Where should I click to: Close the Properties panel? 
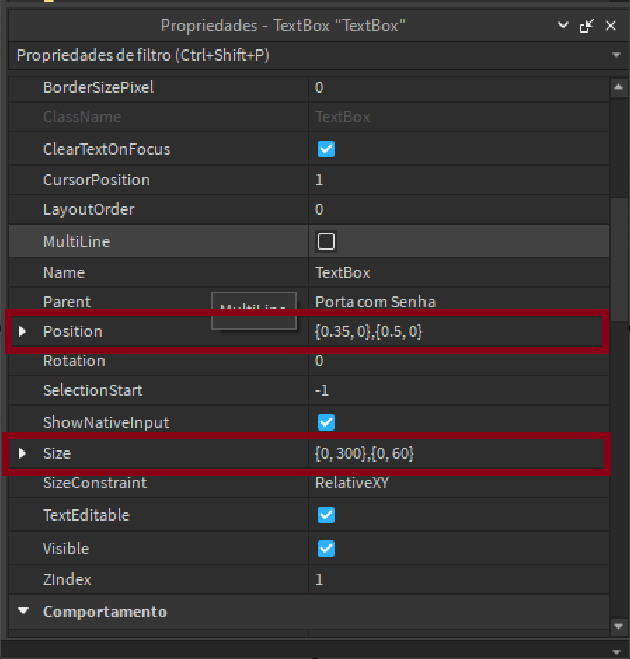[611, 25]
